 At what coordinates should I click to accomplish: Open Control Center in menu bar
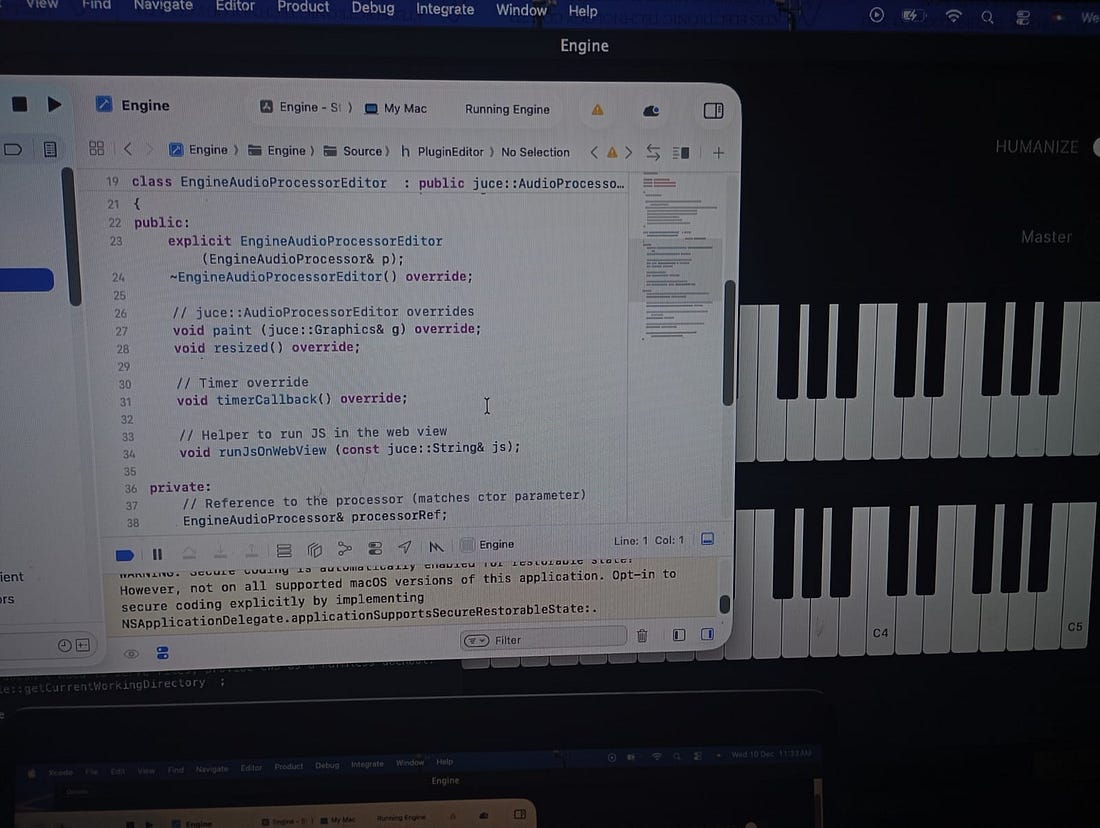pos(1023,18)
